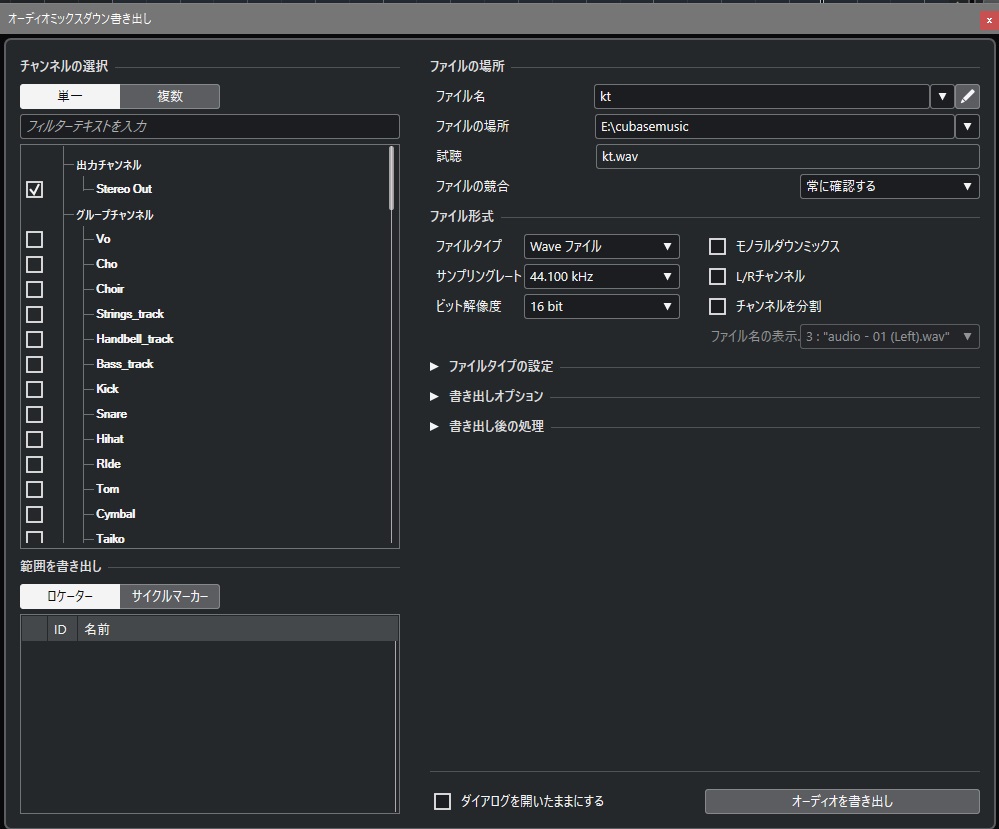Click the ID column header
The width and height of the screenshot is (999, 829).
click(x=60, y=630)
